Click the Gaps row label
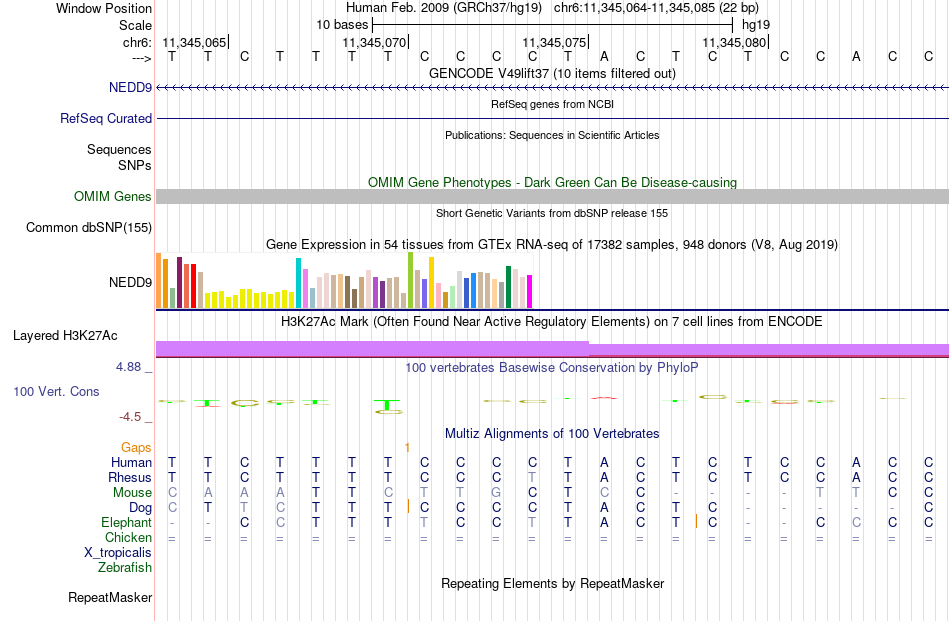Image resolution: width=950 pixels, height=621 pixels. (x=136, y=447)
